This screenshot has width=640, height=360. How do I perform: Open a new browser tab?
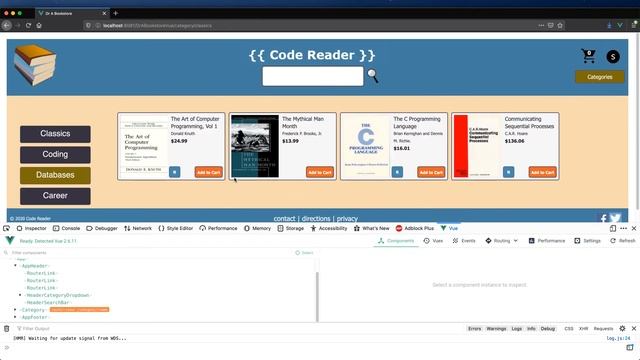click(116, 13)
